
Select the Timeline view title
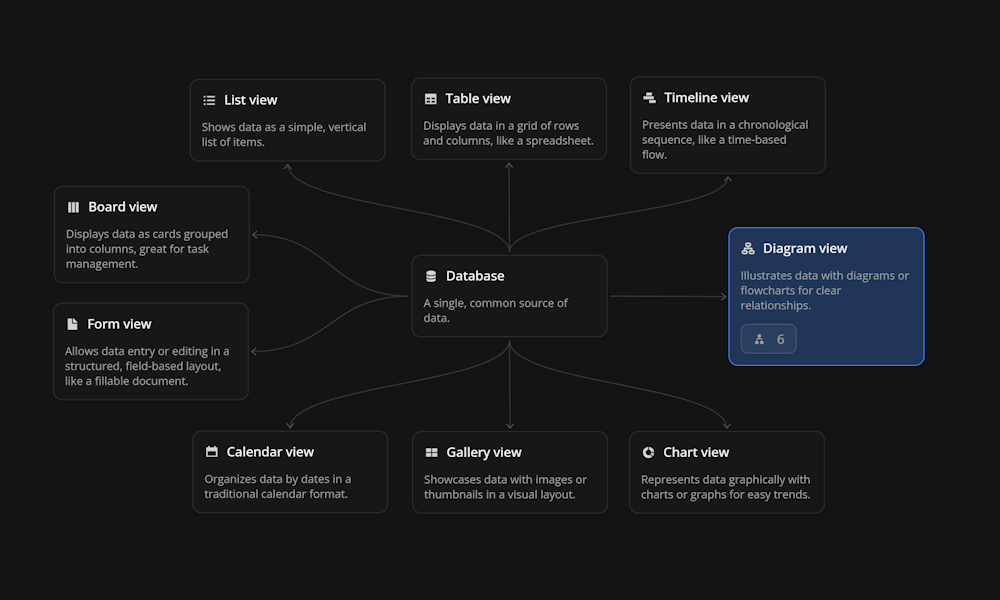click(706, 98)
